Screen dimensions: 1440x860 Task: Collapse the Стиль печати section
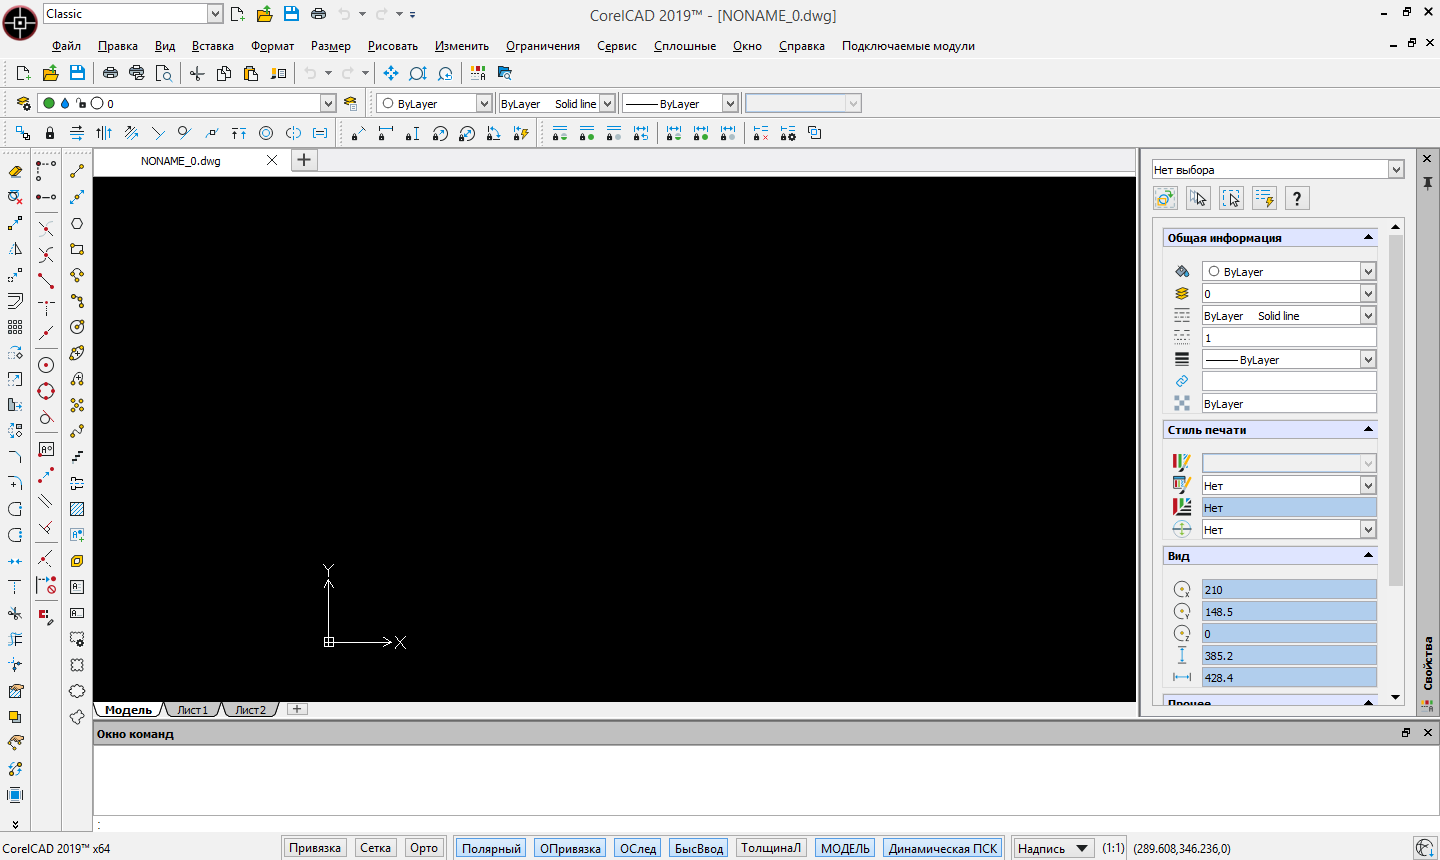(x=1369, y=429)
